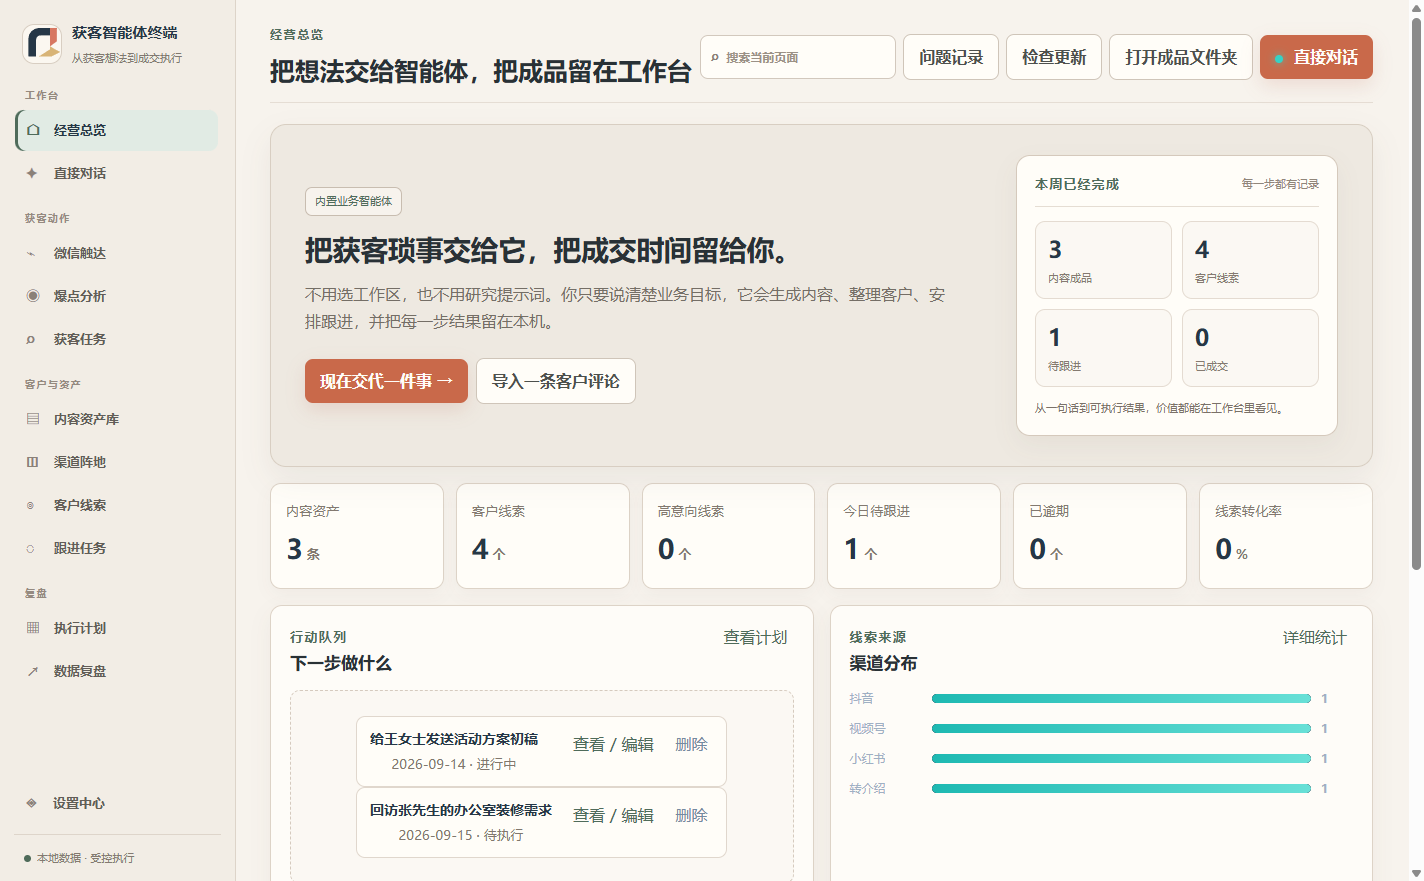
Task: Click the target icon beside 爆点分析
Action: point(33,296)
